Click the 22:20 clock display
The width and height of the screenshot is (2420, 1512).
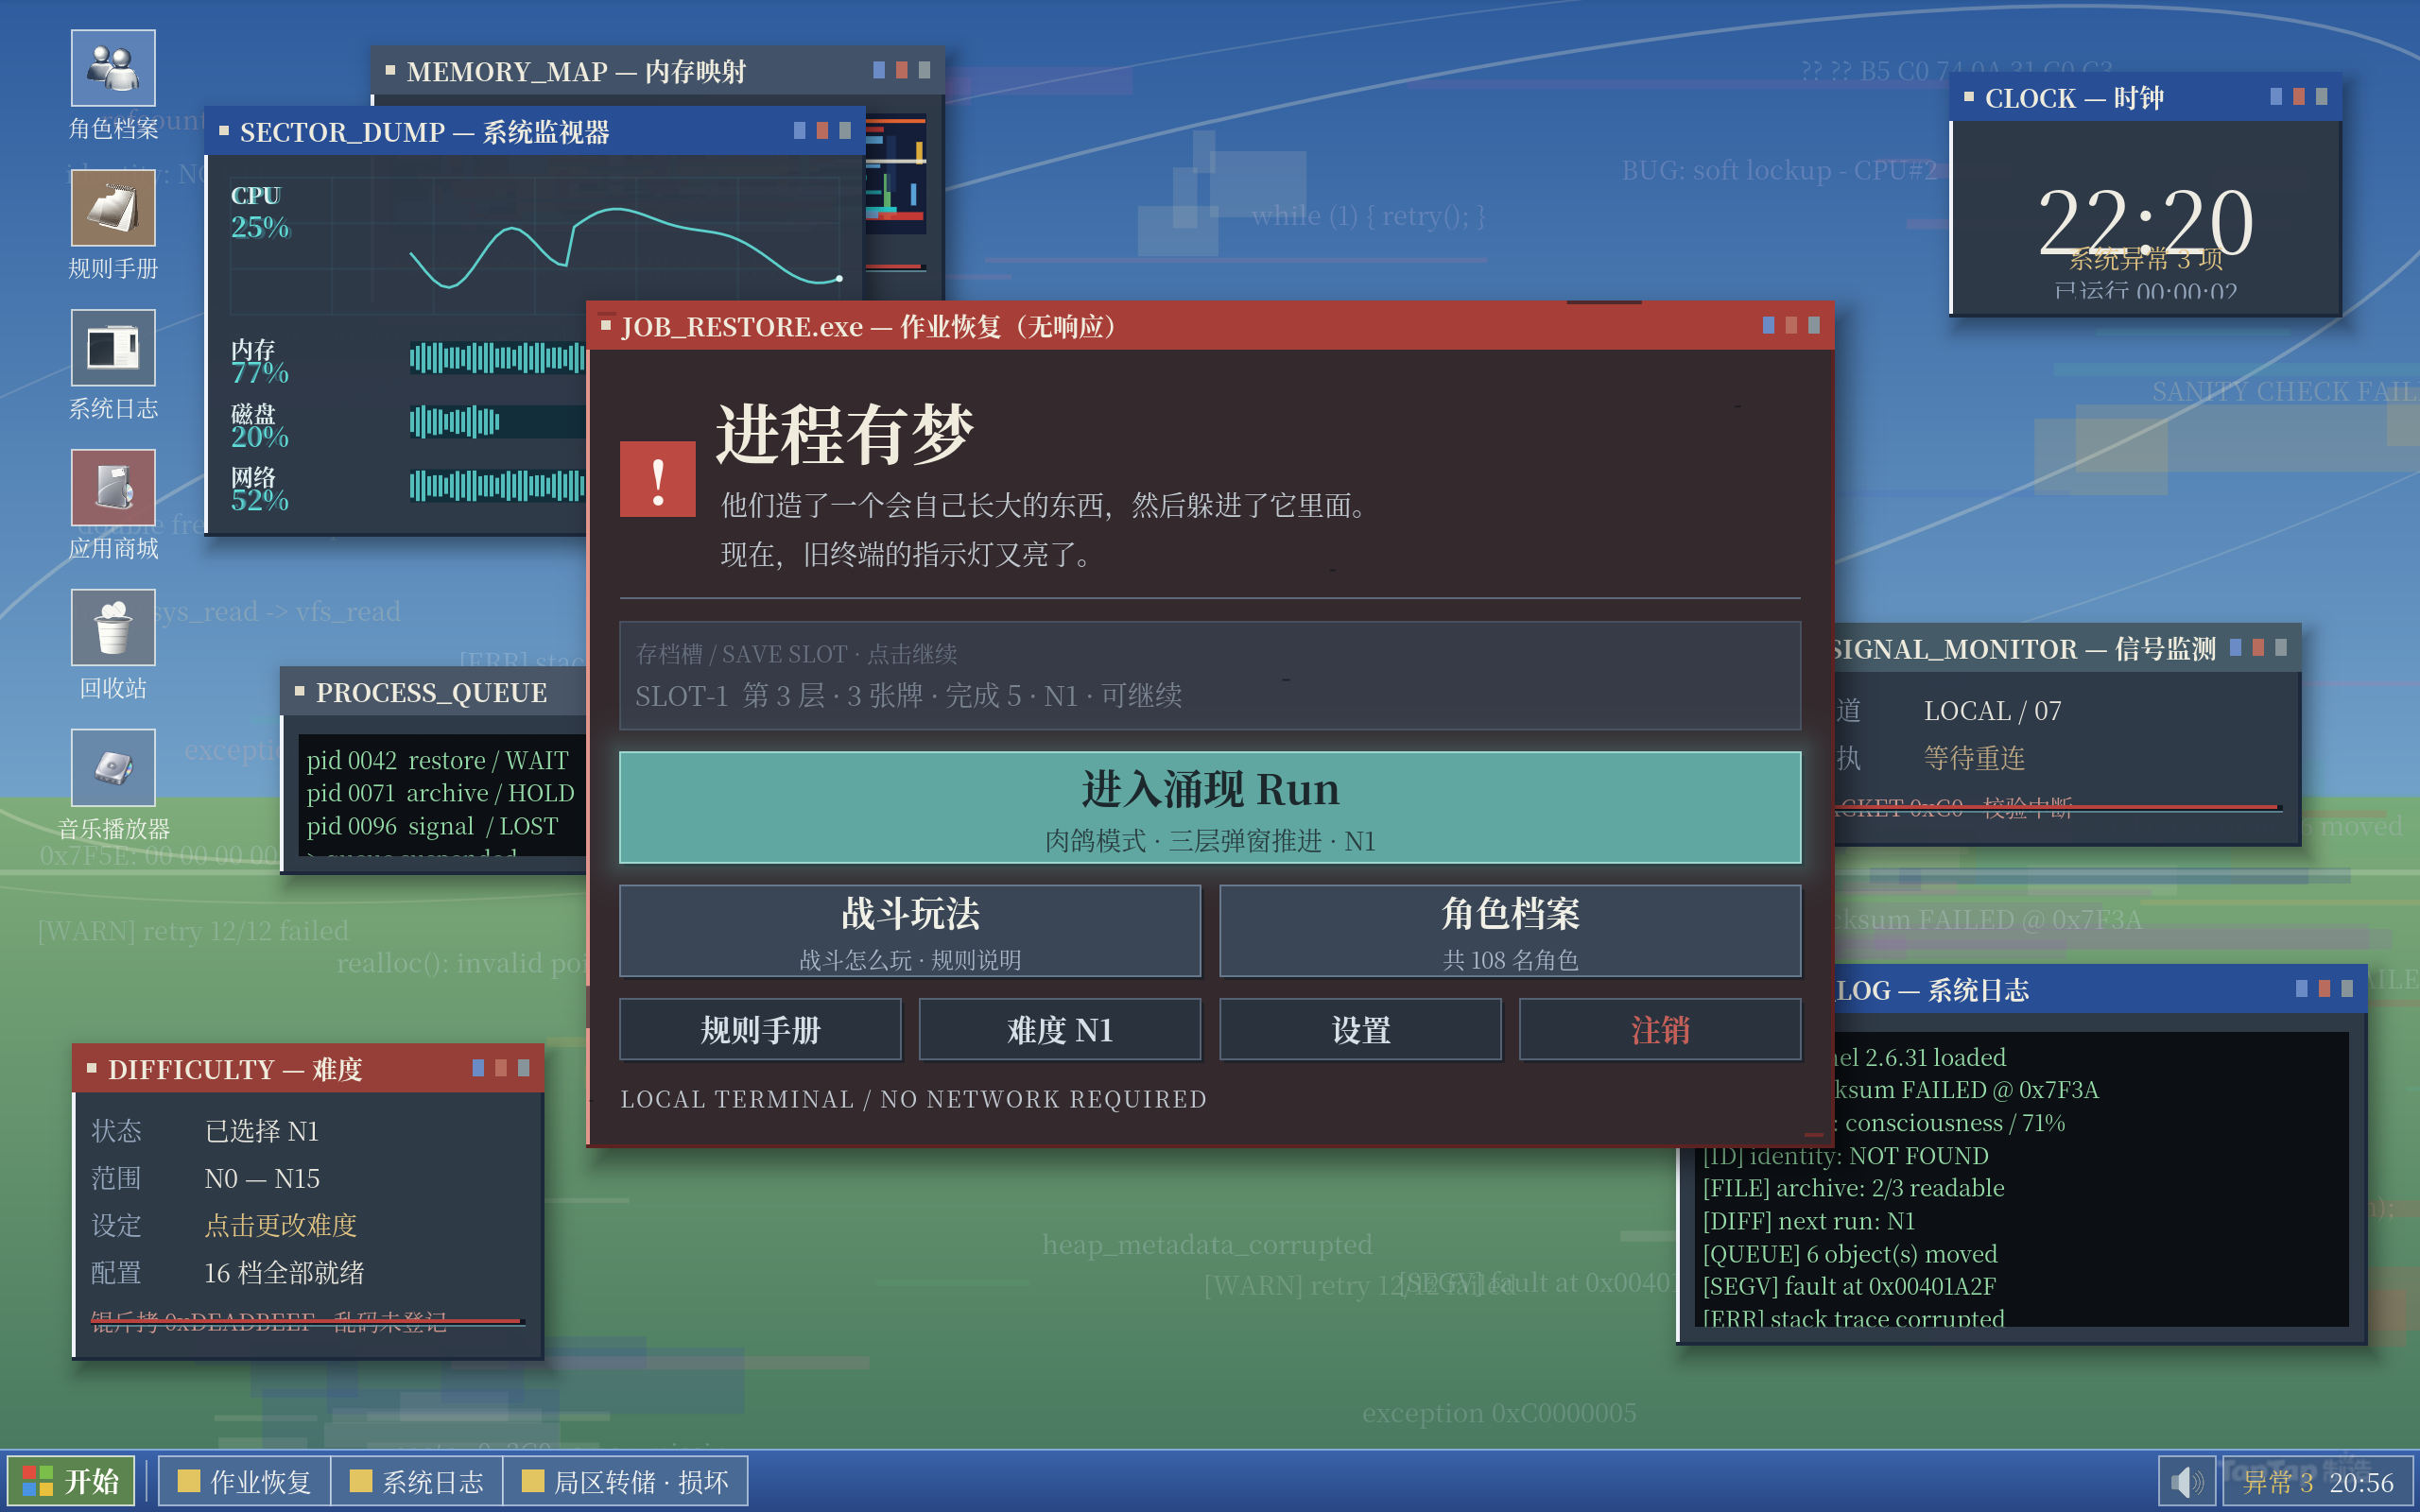point(2145,222)
